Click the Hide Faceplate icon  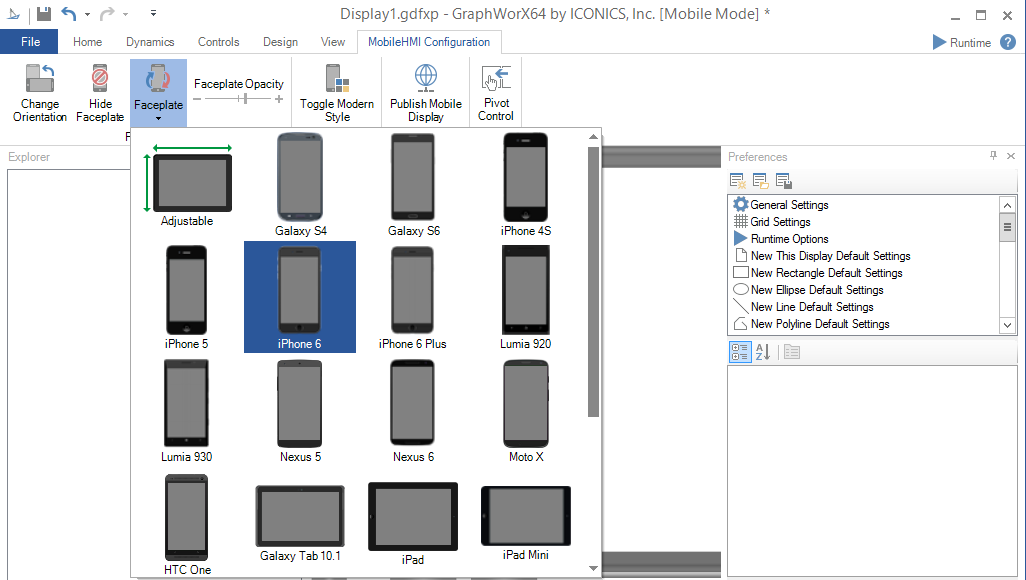point(100,79)
